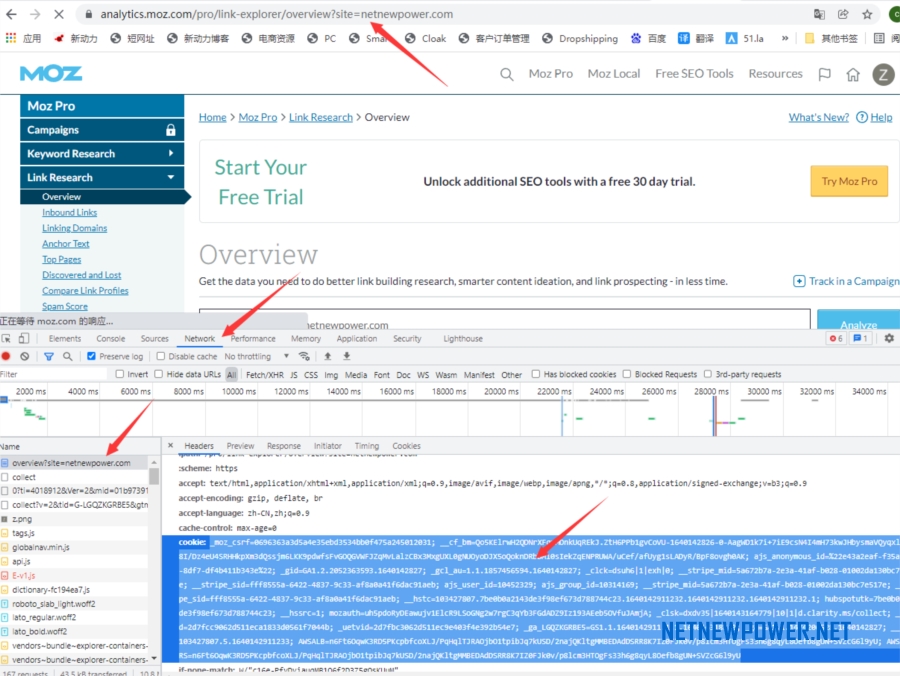Click the translate page icon
This screenshot has height=676, width=900.
(x=819, y=14)
